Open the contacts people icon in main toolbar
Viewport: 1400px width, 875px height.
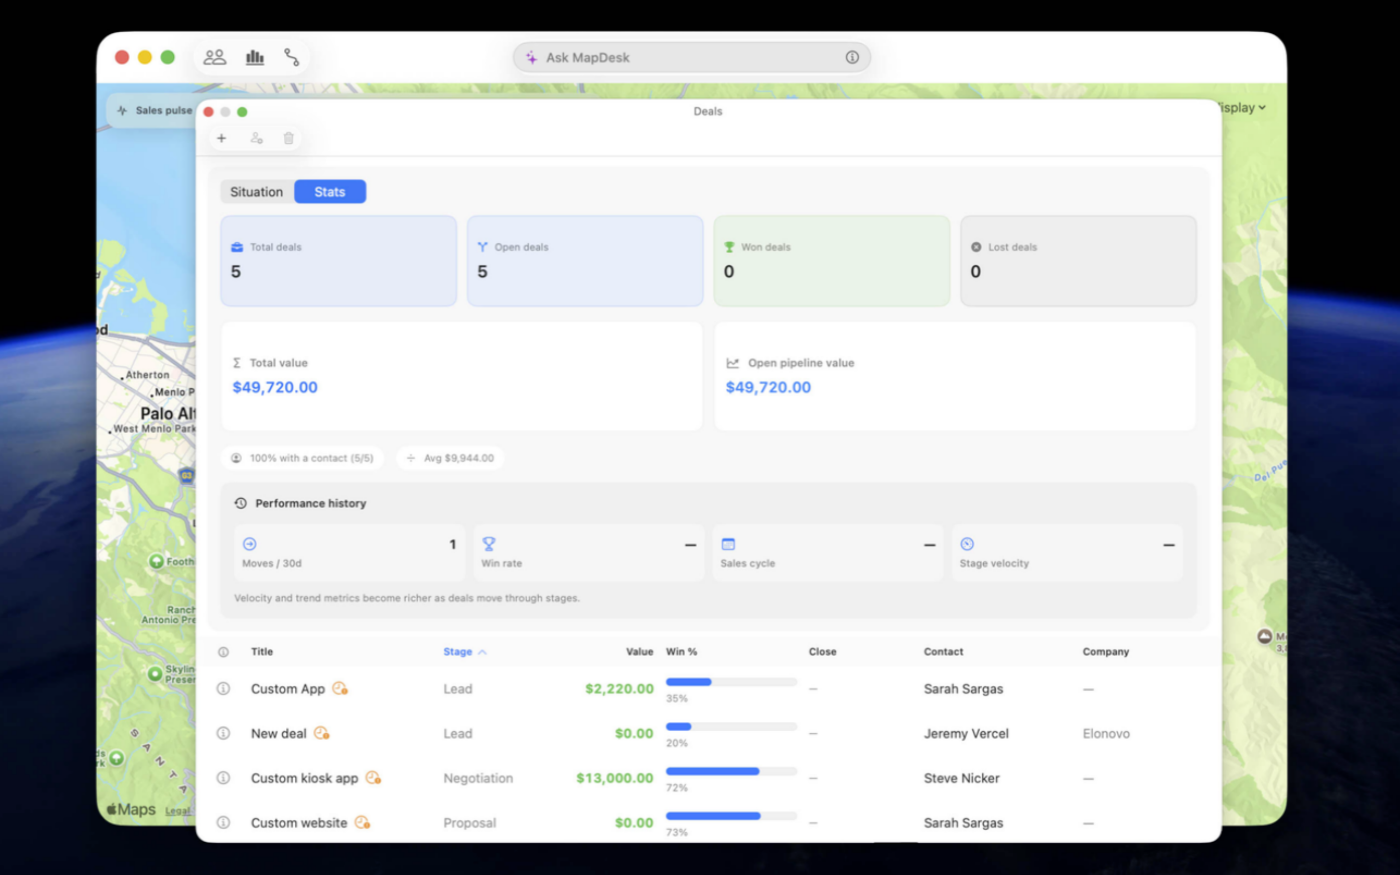tap(215, 57)
